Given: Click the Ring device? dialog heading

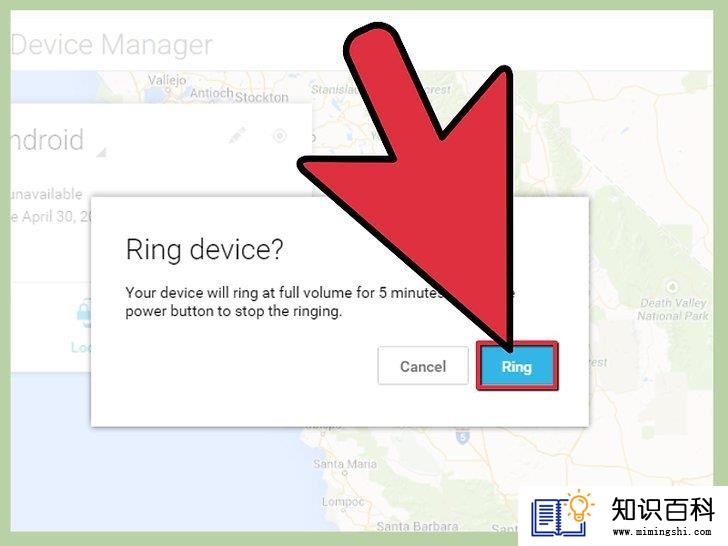Looking at the screenshot, I should tap(204, 249).
